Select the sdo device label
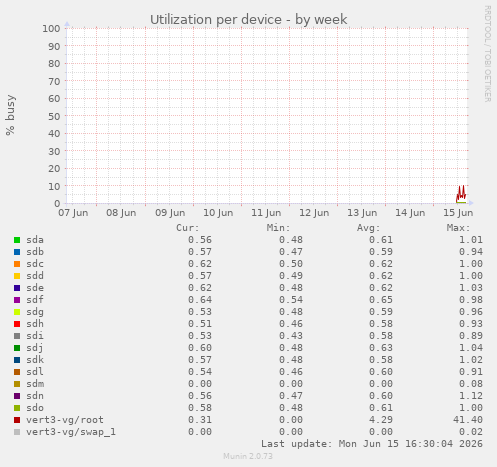The height and width of the screenshot is (467, 497). 35,408
